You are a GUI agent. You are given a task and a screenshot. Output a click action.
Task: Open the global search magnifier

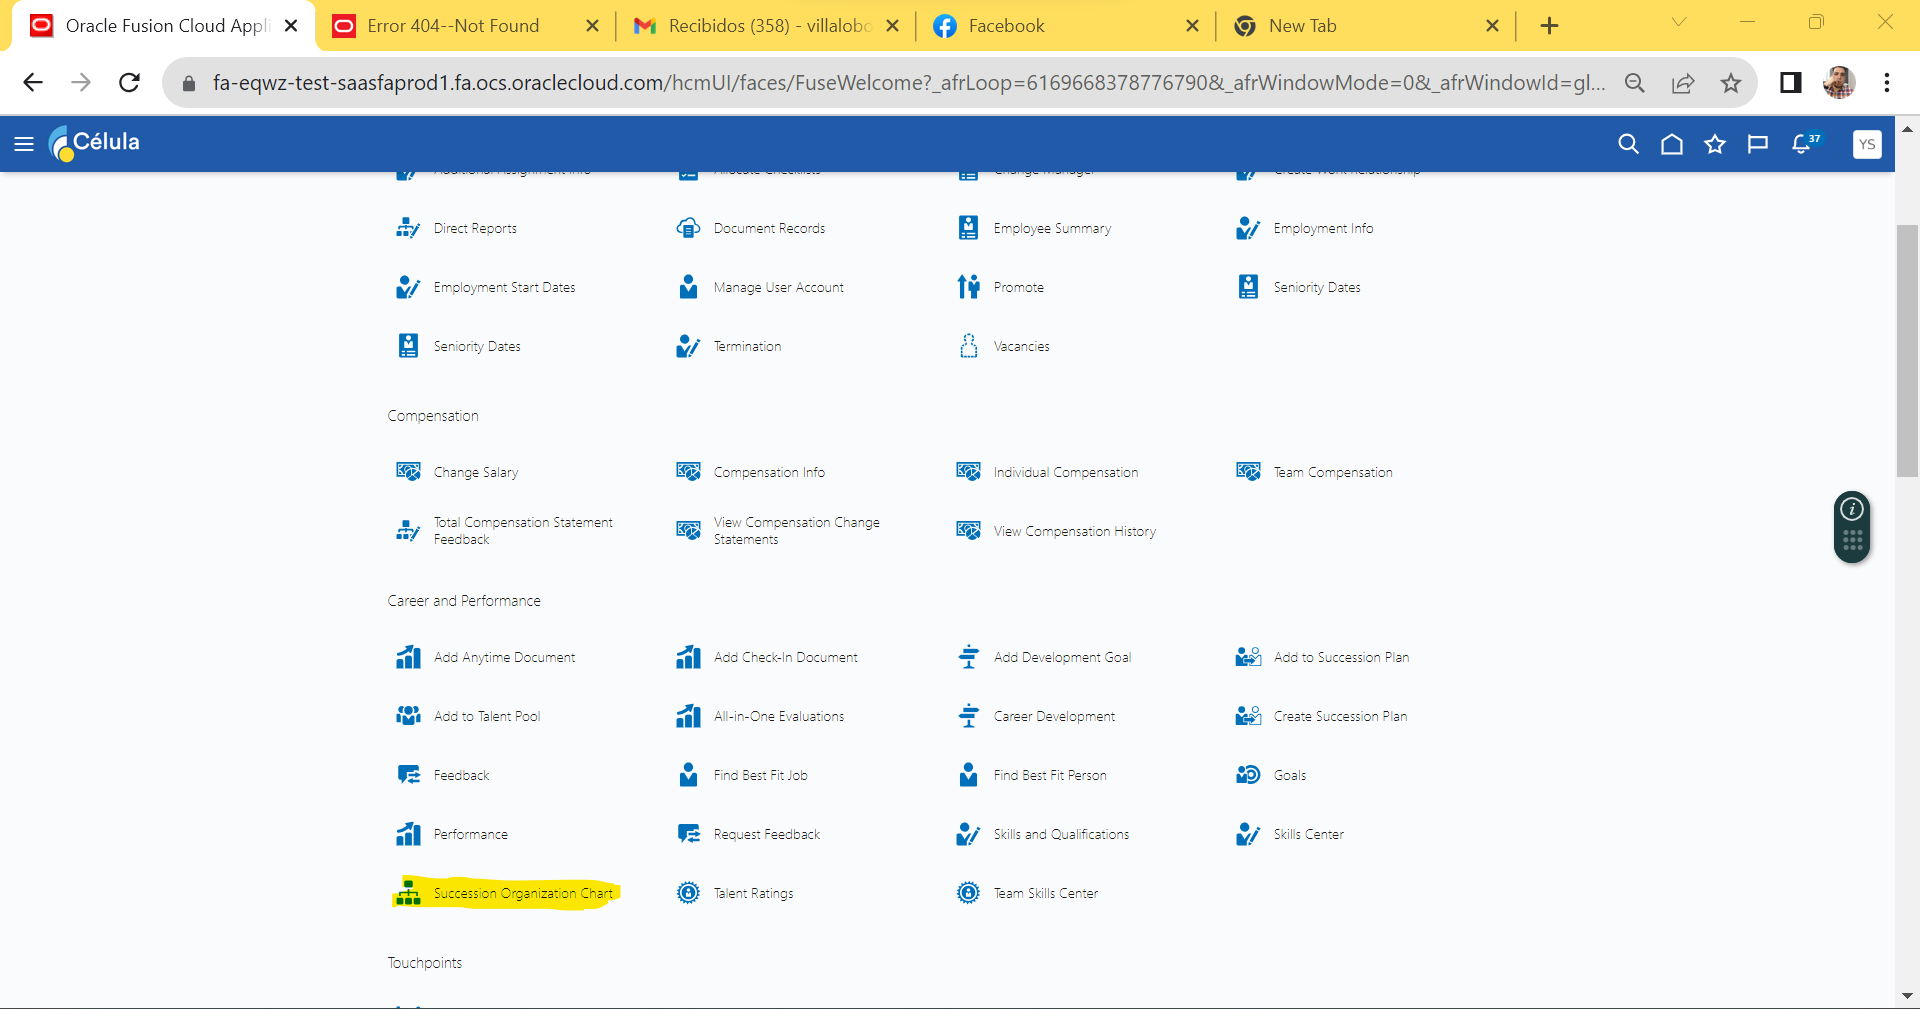point(1628,144)
